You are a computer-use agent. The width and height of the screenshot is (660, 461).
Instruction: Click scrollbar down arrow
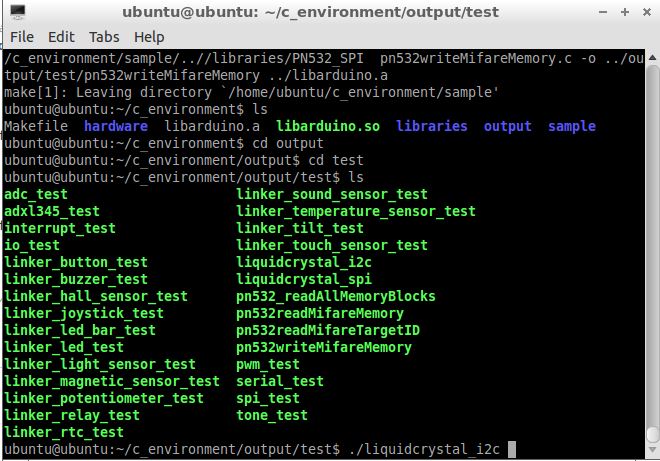tap(652, 450)
